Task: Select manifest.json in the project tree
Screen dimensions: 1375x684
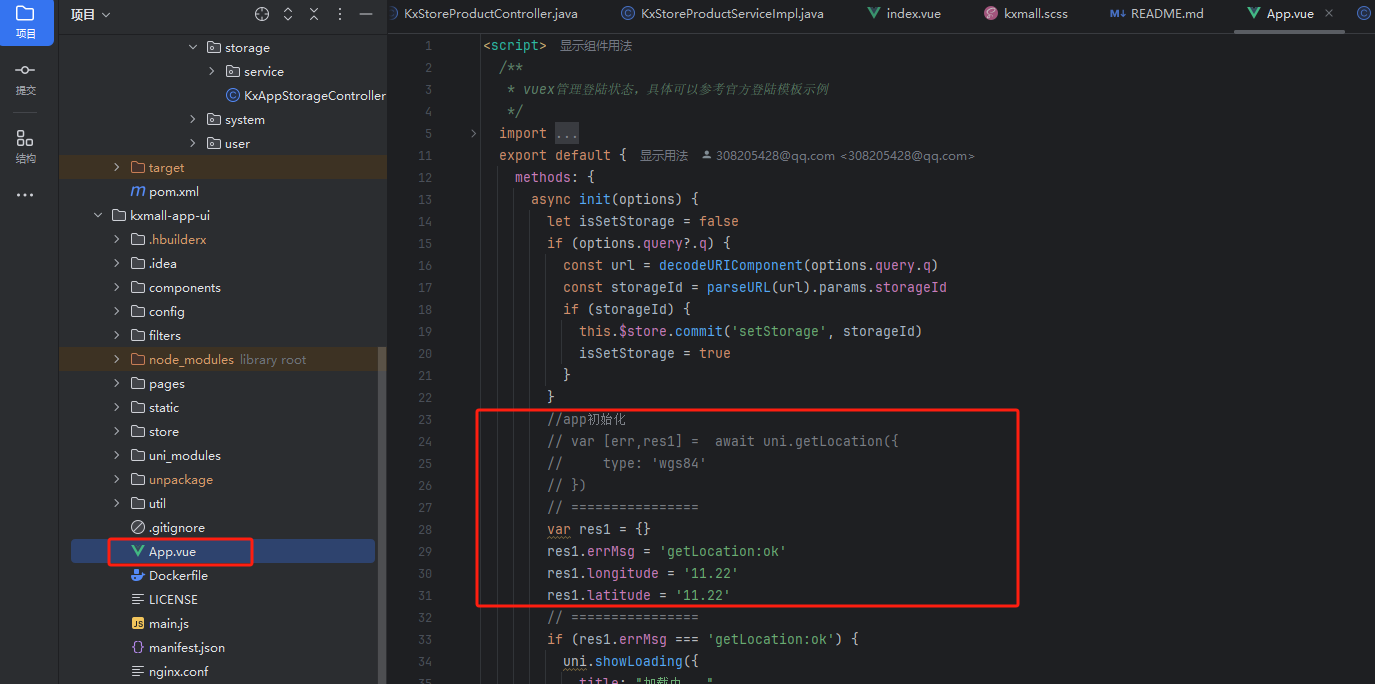Action: point(186,648)
